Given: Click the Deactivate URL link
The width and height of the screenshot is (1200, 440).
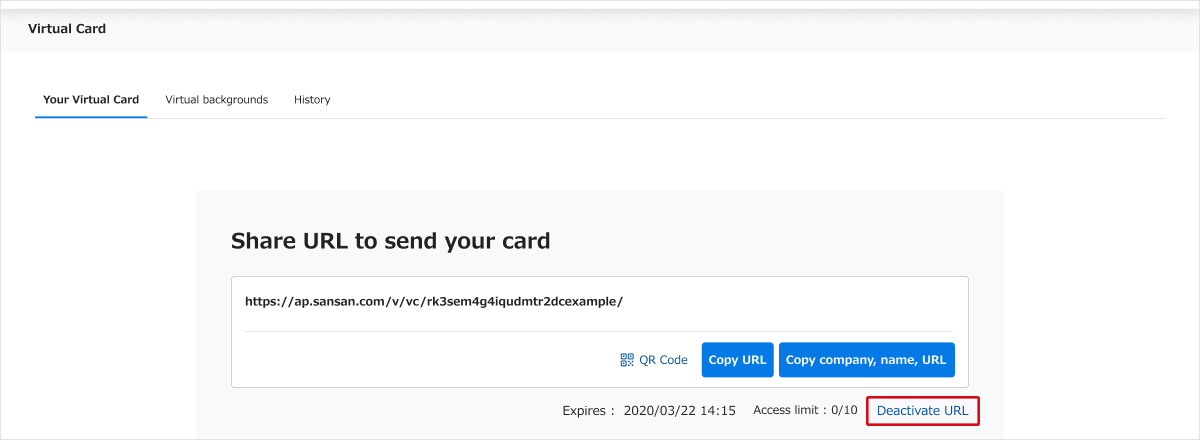Looking at the screenshot, I should click(x=922, y=410).
